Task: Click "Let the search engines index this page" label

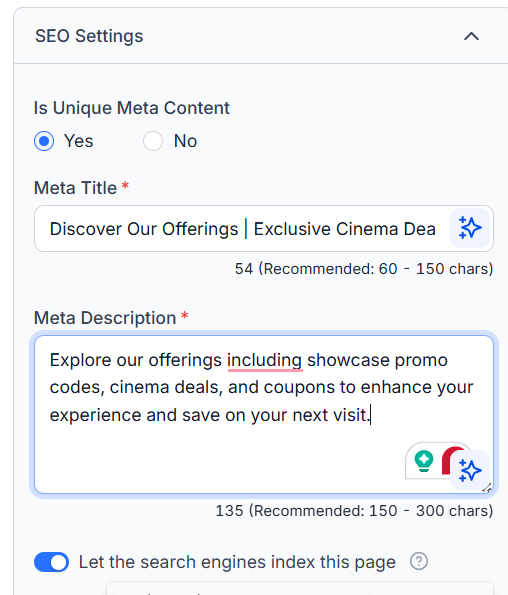Action: click(x=237, y=562)
